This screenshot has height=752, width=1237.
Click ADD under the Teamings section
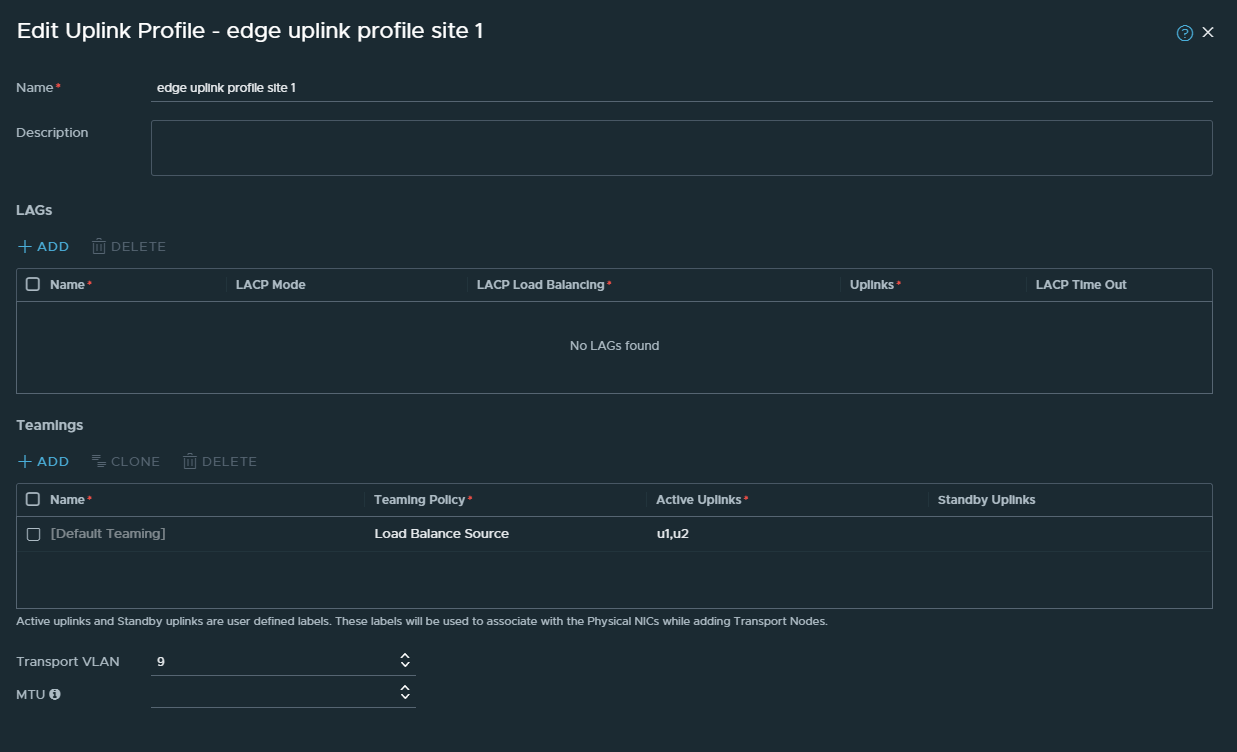pyautogui.click(x=43, y=461)
